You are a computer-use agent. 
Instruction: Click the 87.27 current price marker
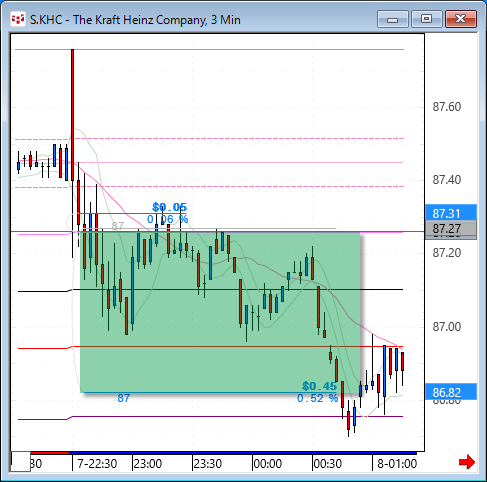[451, 229]
